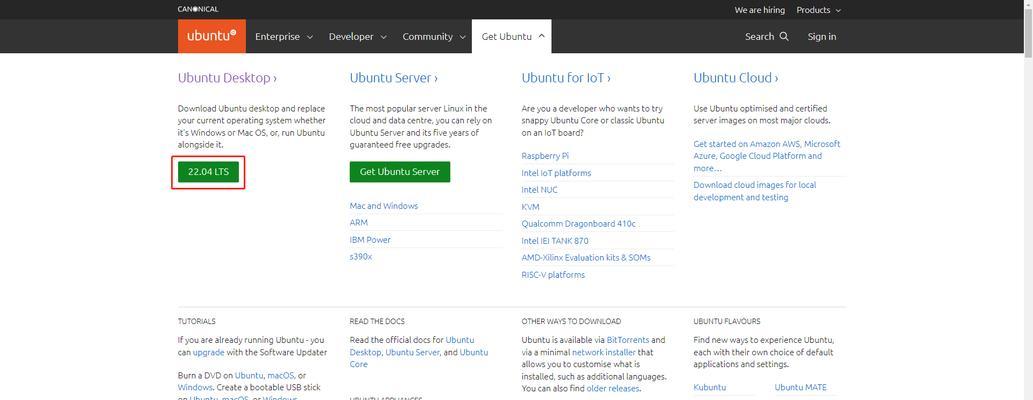This screenshot has width=1033, height=400.
Task: Click the READ THE DOCS heading text
Action: (x=377, y=322)
